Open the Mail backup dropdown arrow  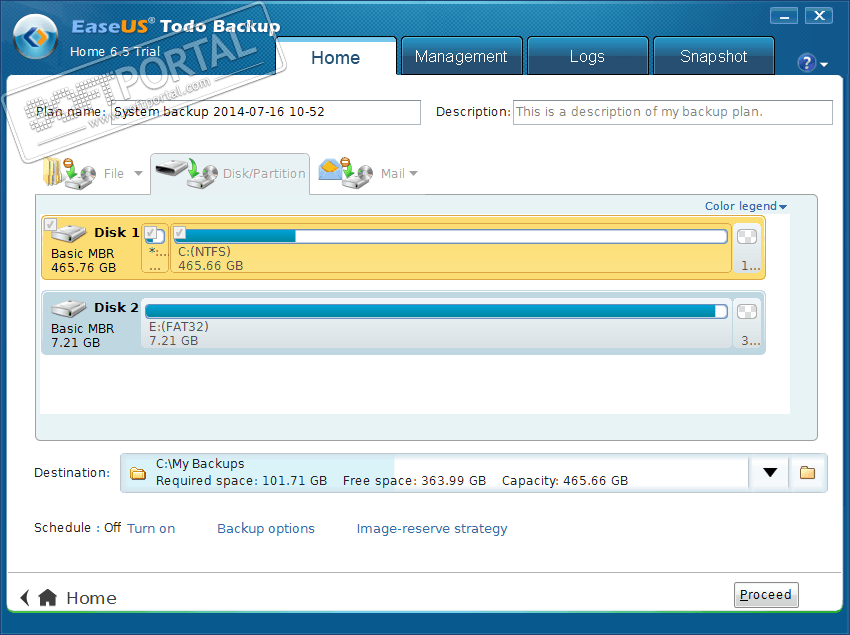[414, 174]
